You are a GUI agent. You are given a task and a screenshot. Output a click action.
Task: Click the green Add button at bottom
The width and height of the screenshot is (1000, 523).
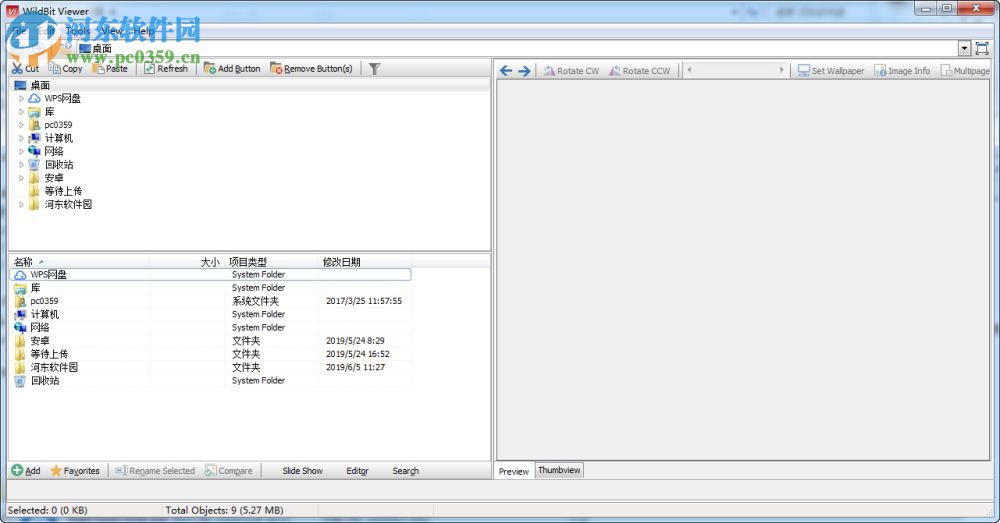[x=26, y=471]
